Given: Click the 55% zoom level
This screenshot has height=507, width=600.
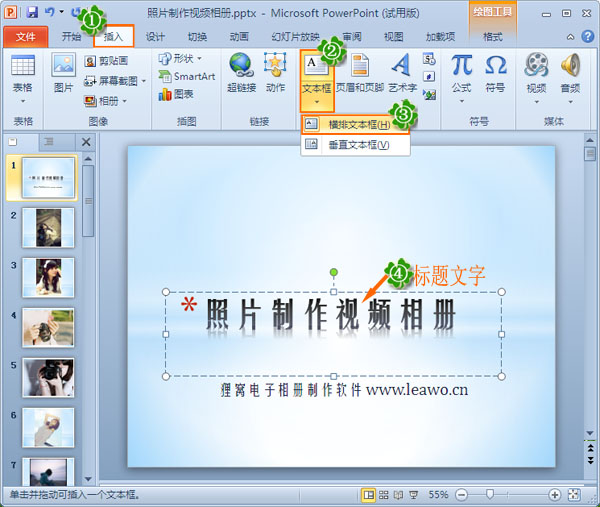Looking at the screenshot, I should point(438,495).
